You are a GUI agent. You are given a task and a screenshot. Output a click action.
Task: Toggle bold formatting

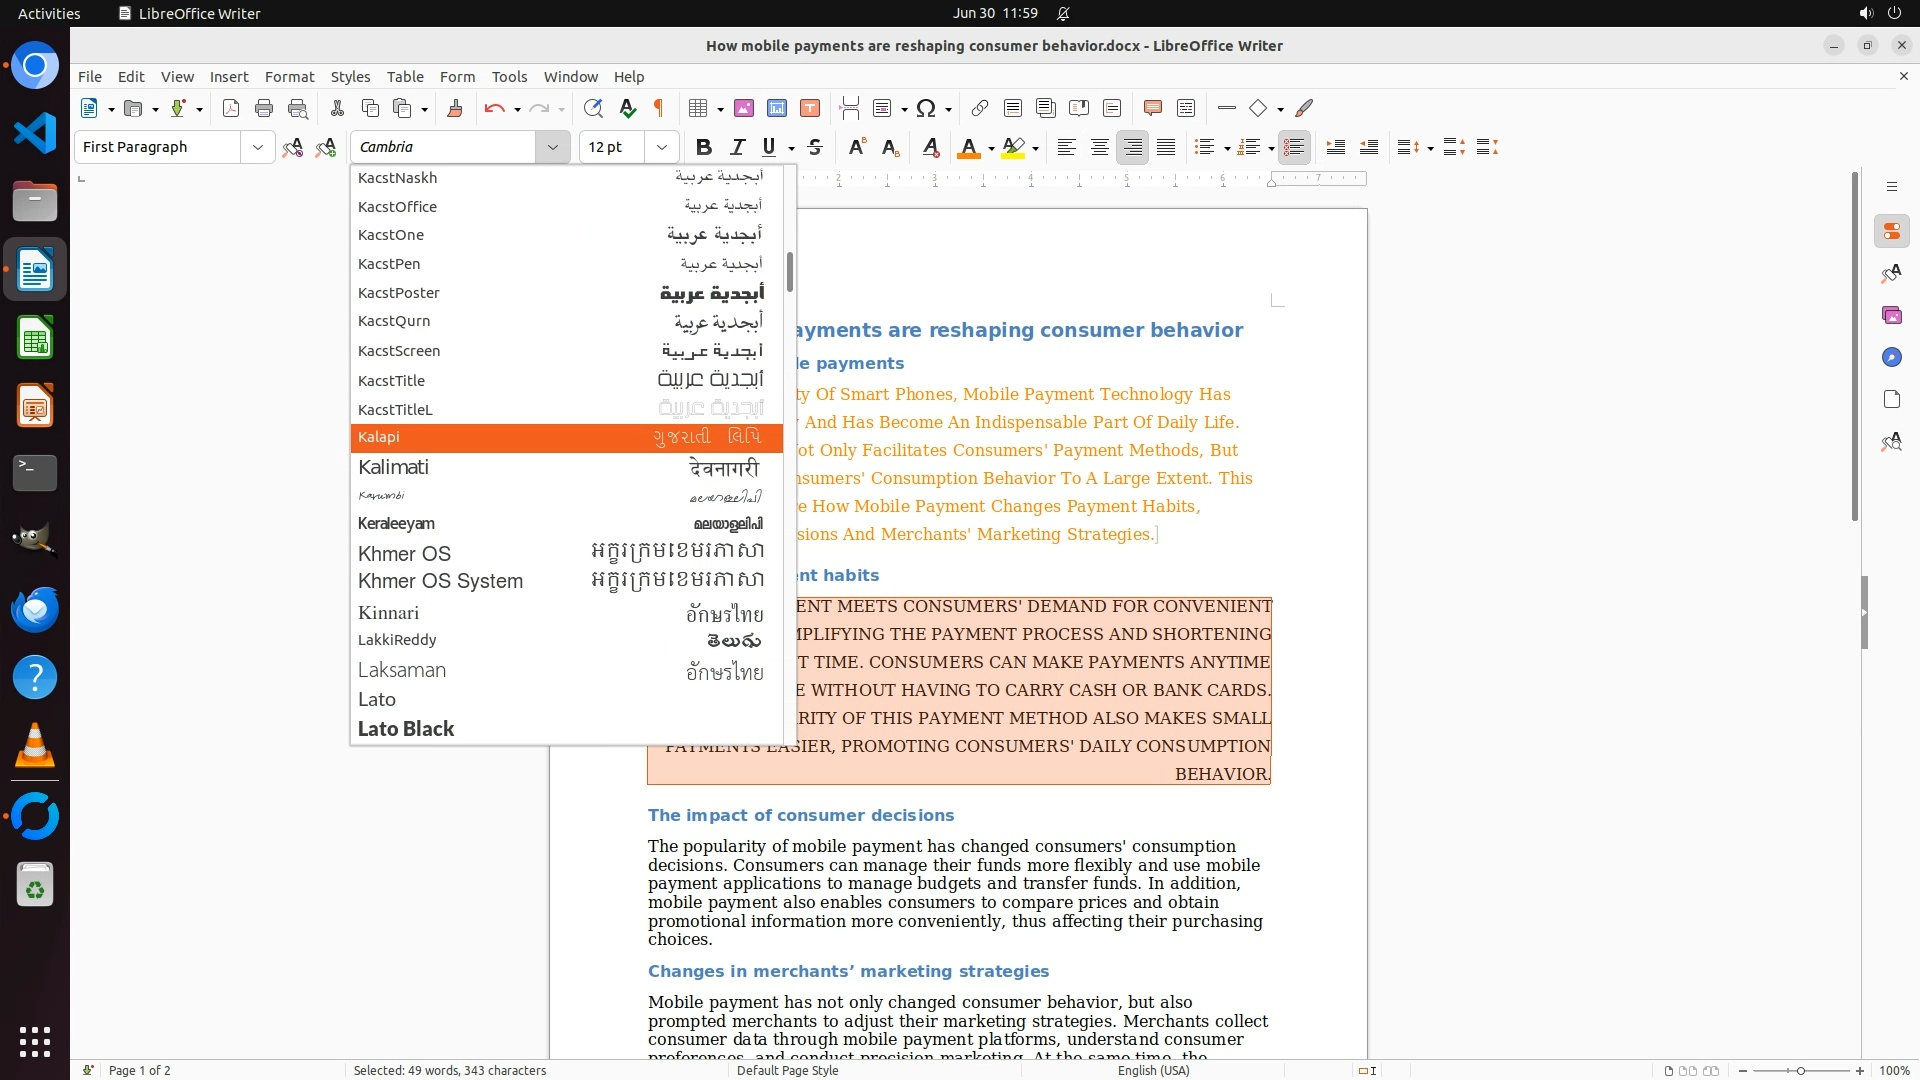[x=704, y=147]
